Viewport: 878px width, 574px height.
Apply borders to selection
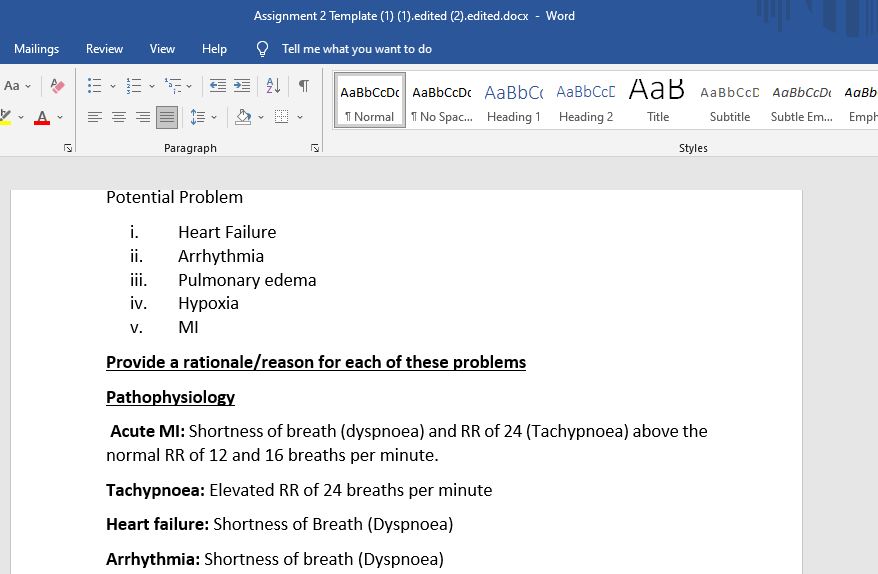pos(282,117)
